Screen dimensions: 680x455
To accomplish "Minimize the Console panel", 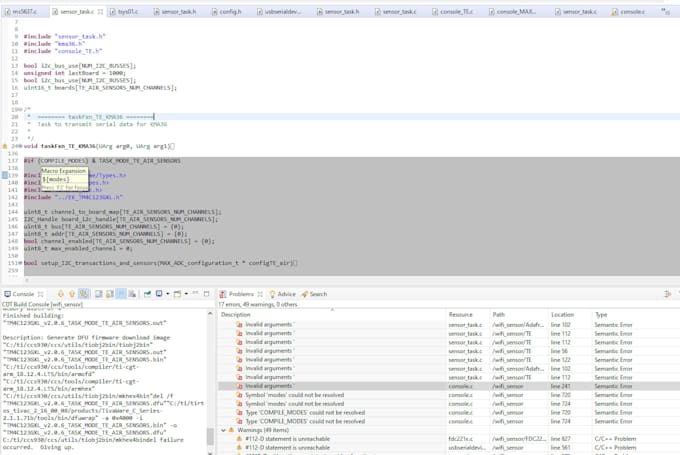I will (x=196, y=294).
